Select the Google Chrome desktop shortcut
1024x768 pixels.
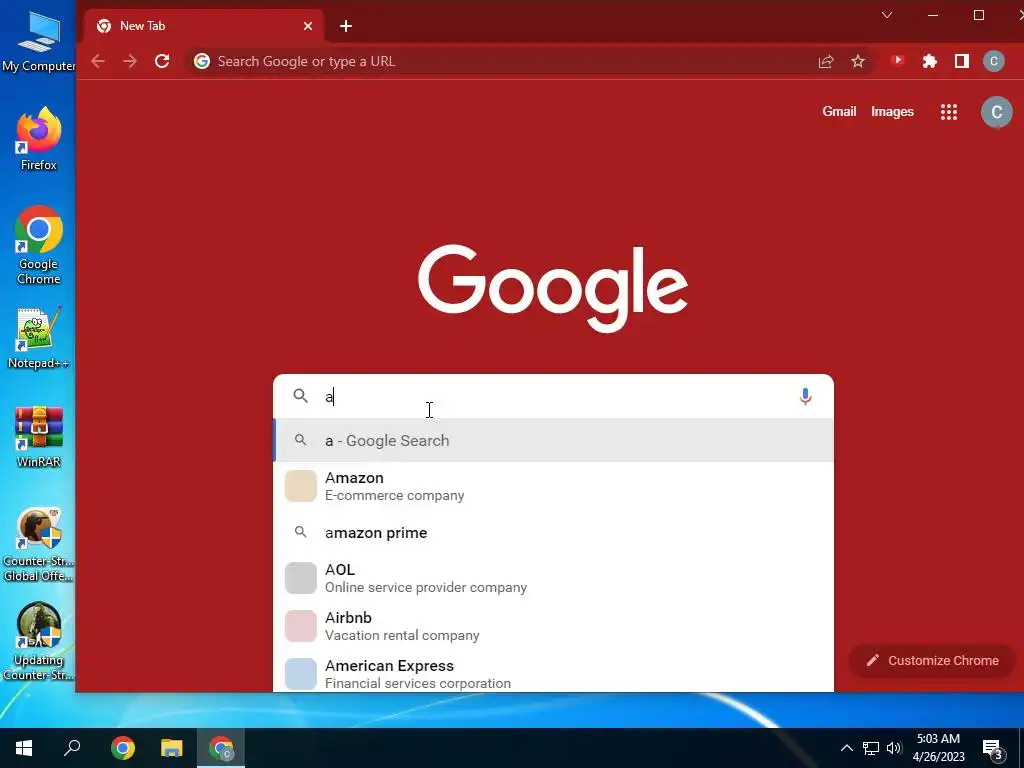pos(39,245)
